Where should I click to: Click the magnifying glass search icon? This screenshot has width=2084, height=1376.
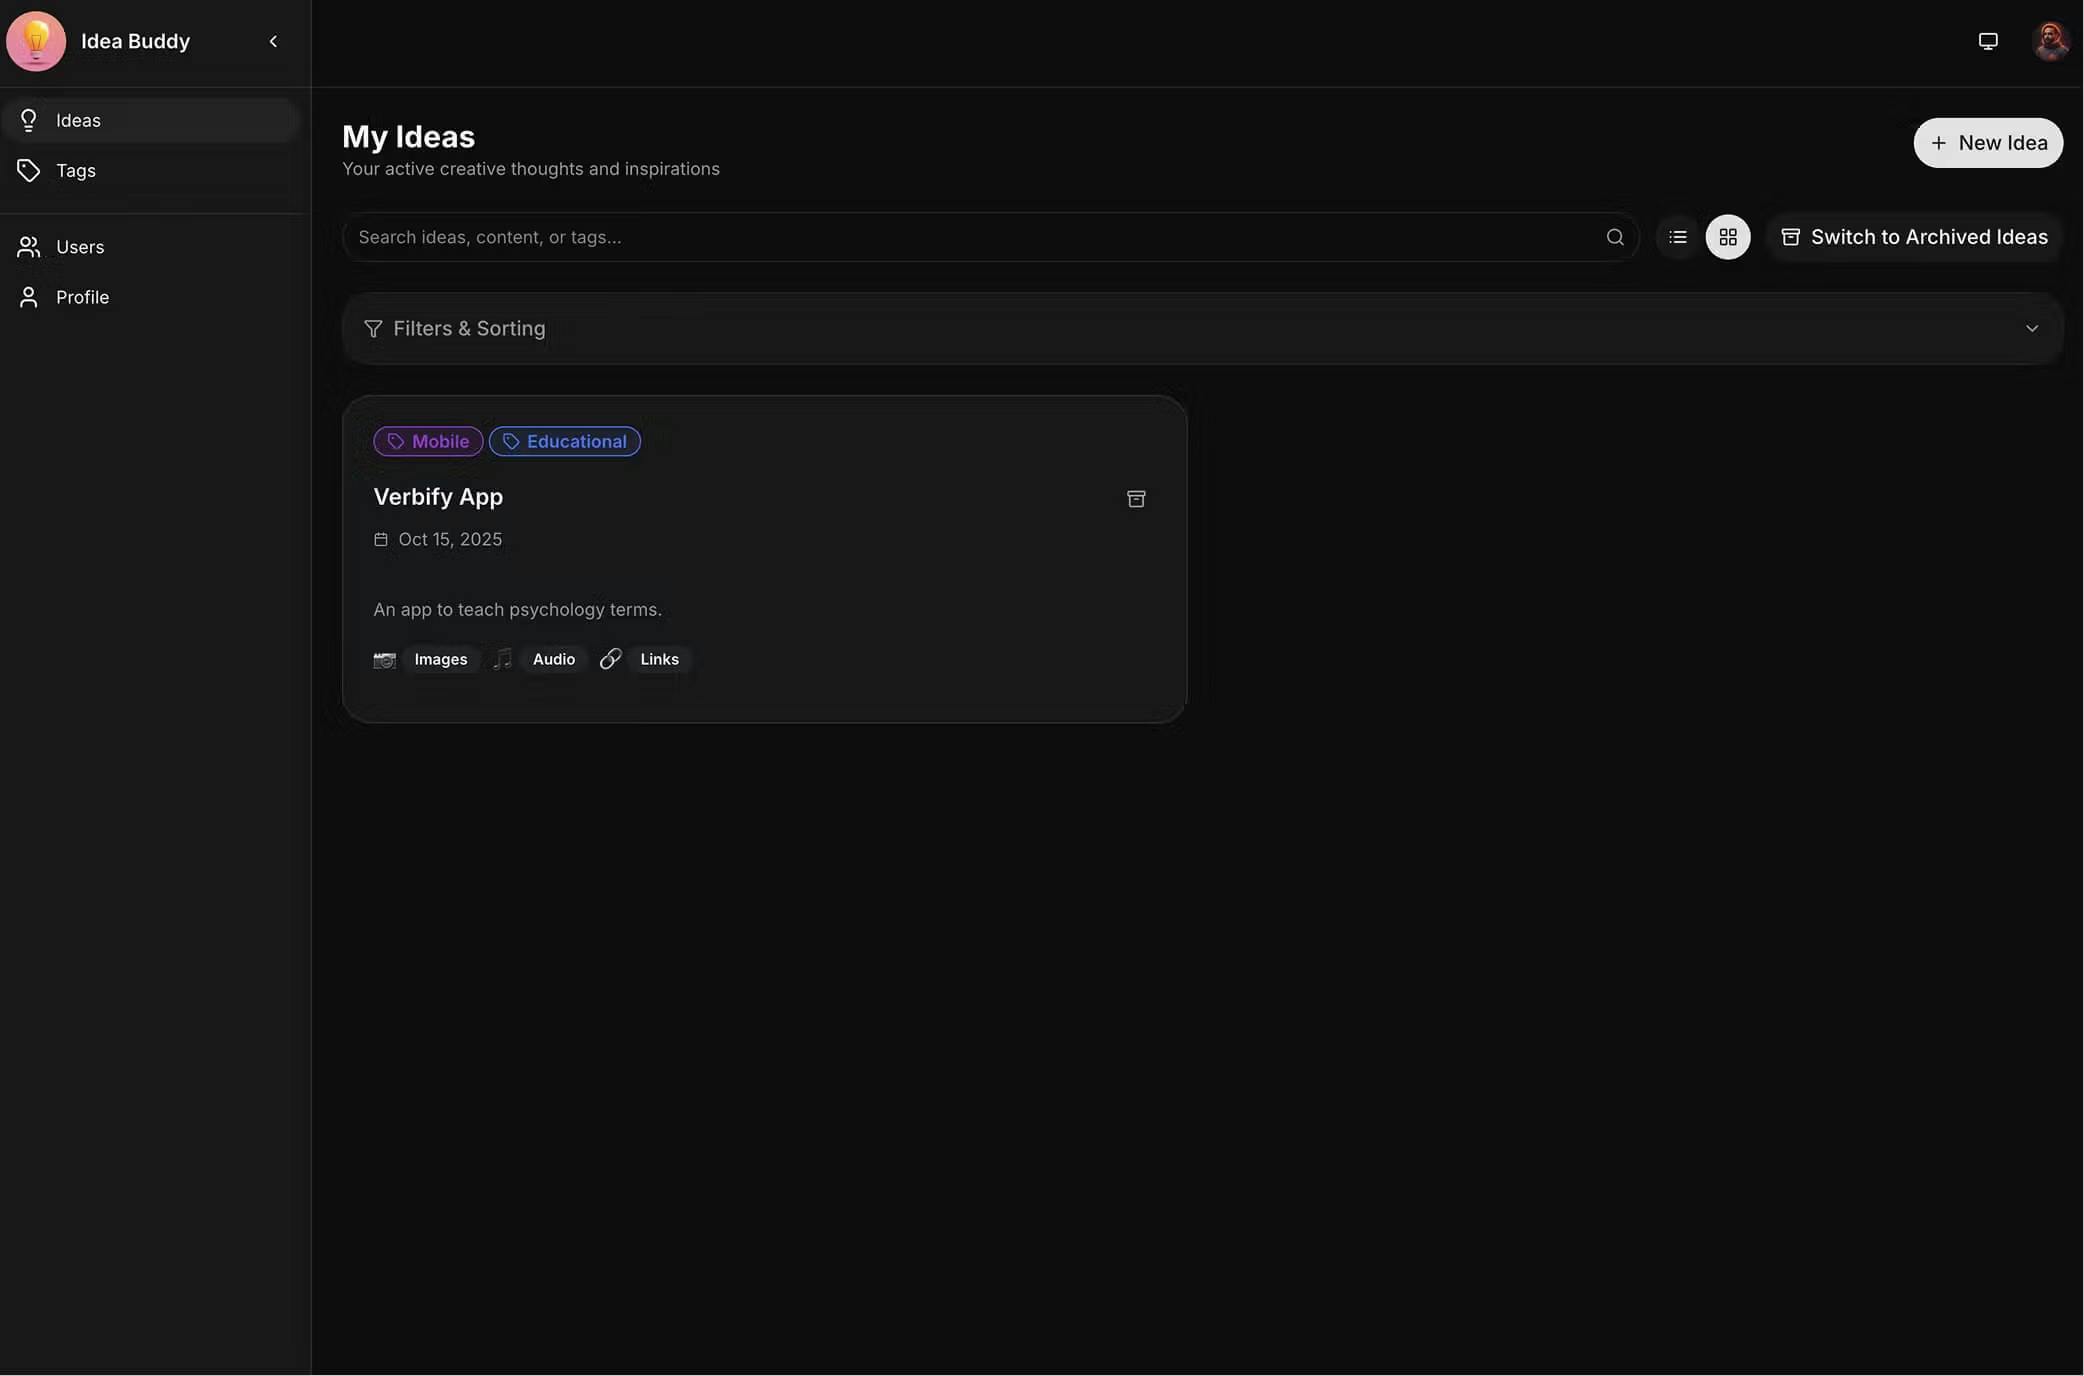1614,237
